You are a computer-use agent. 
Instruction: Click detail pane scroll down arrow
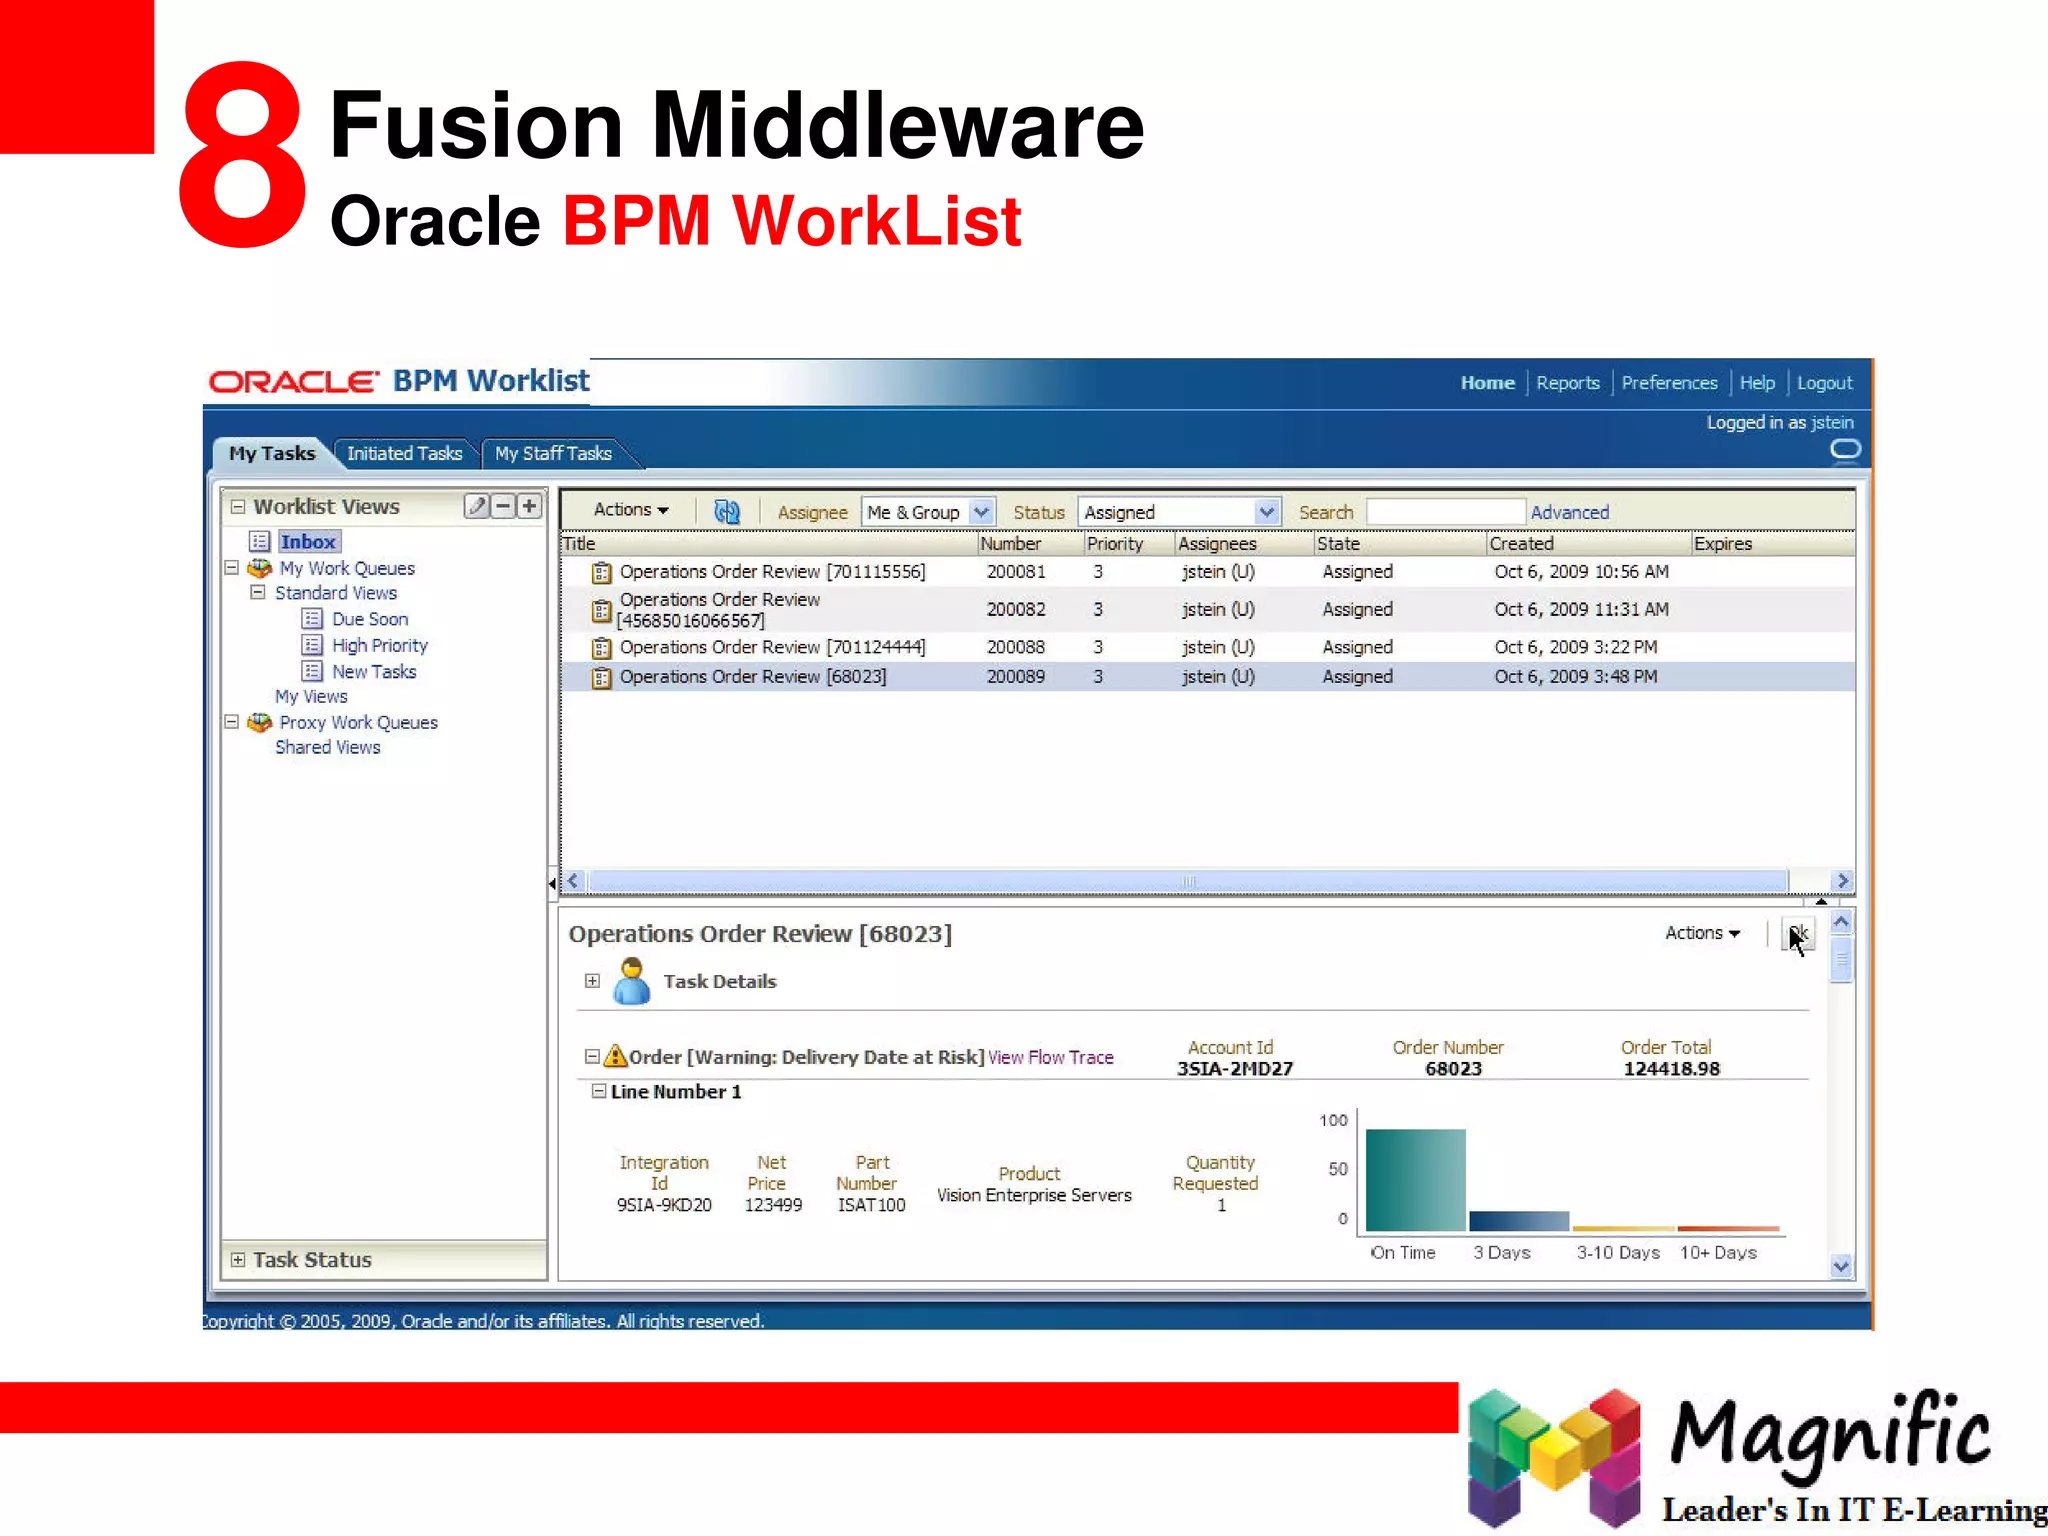[x=1841, y=1266]
